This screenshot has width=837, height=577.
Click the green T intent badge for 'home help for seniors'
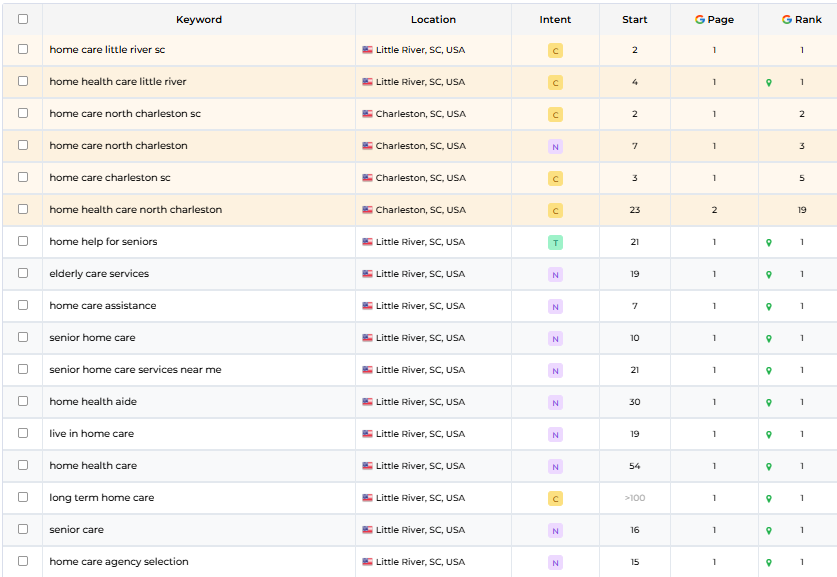pos(555,243)
